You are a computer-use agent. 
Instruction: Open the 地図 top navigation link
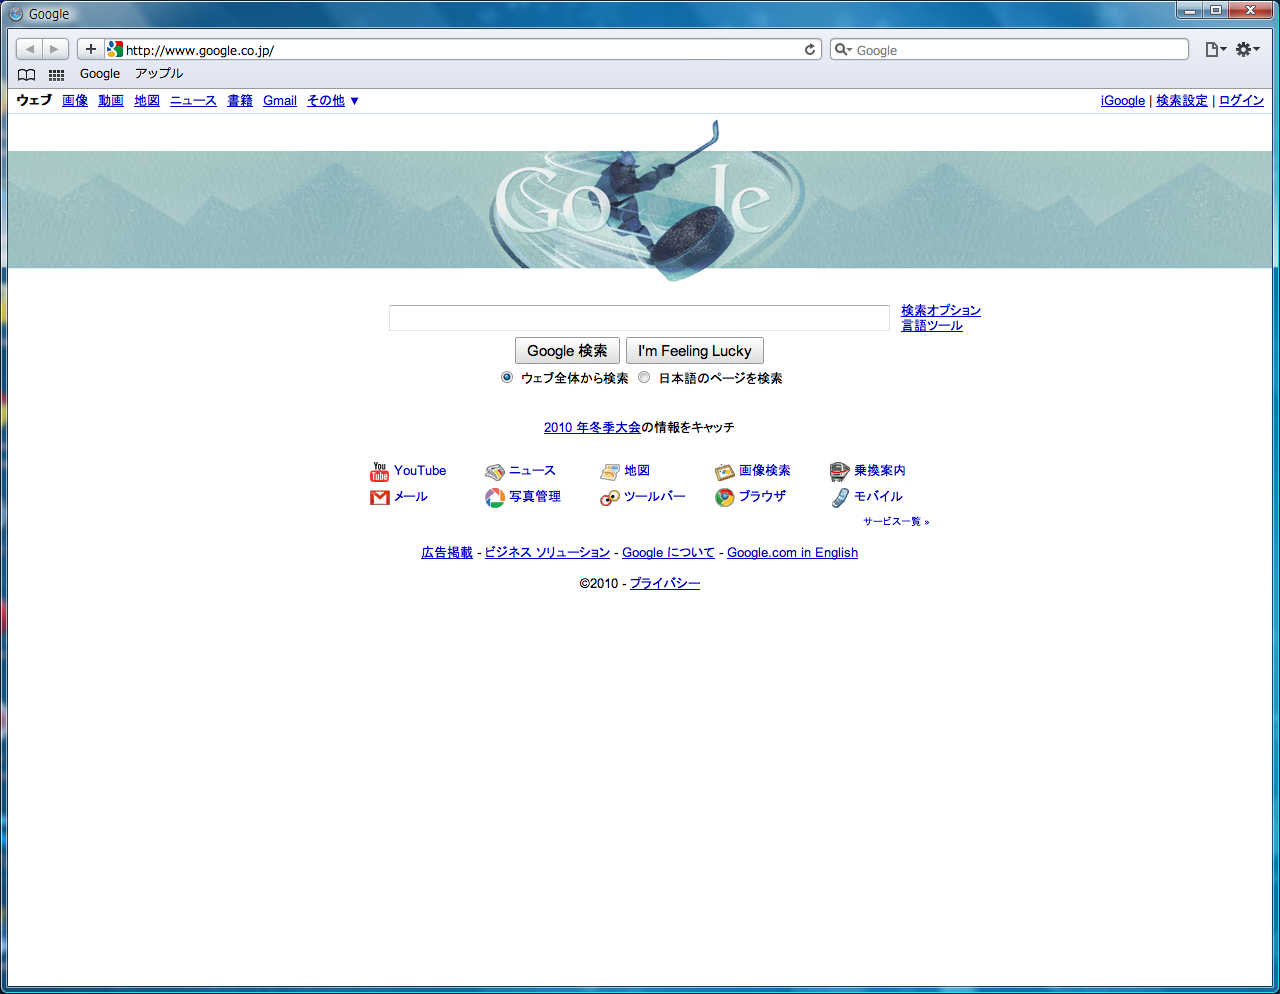pyautogui.click(x=147, y=101)
